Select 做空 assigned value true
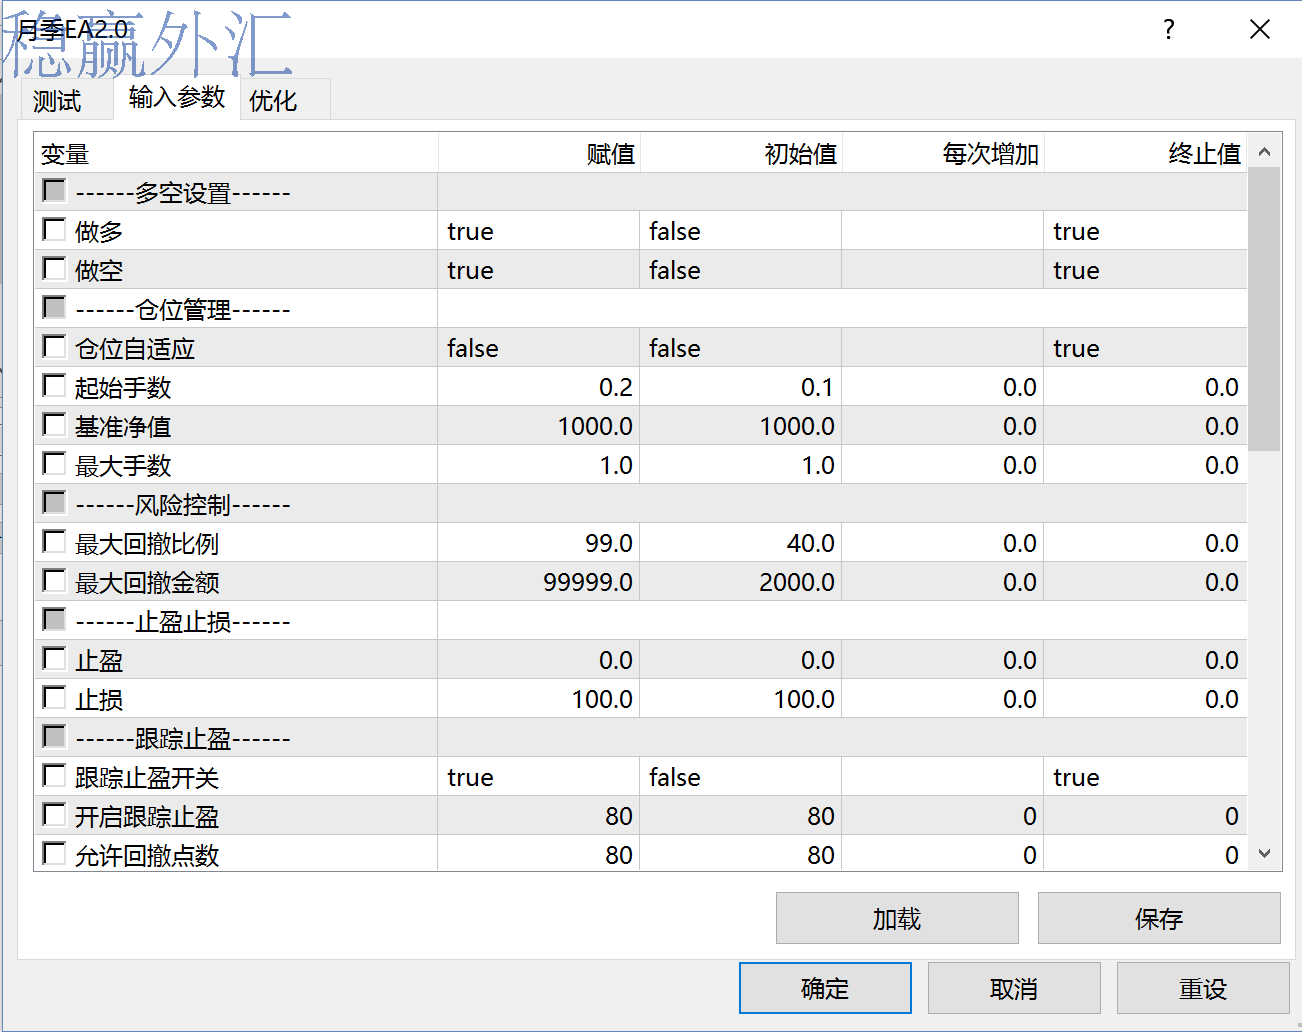Screen dimensions: 1302x1032 [x=538, y=270]
